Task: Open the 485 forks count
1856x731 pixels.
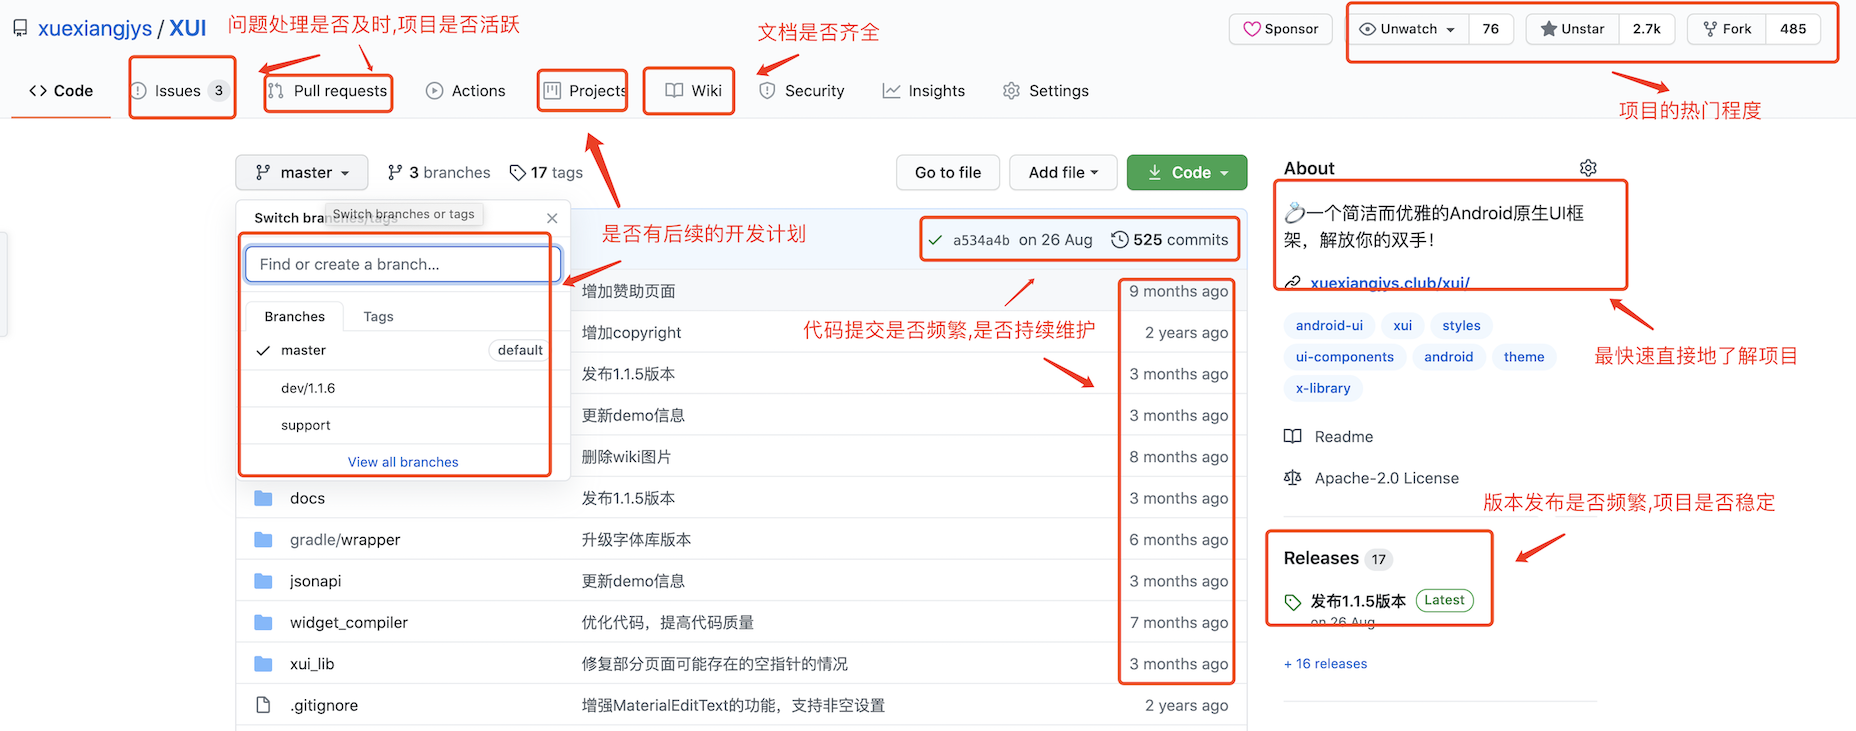Action: pyautogui.click(x=1793, y=29)
